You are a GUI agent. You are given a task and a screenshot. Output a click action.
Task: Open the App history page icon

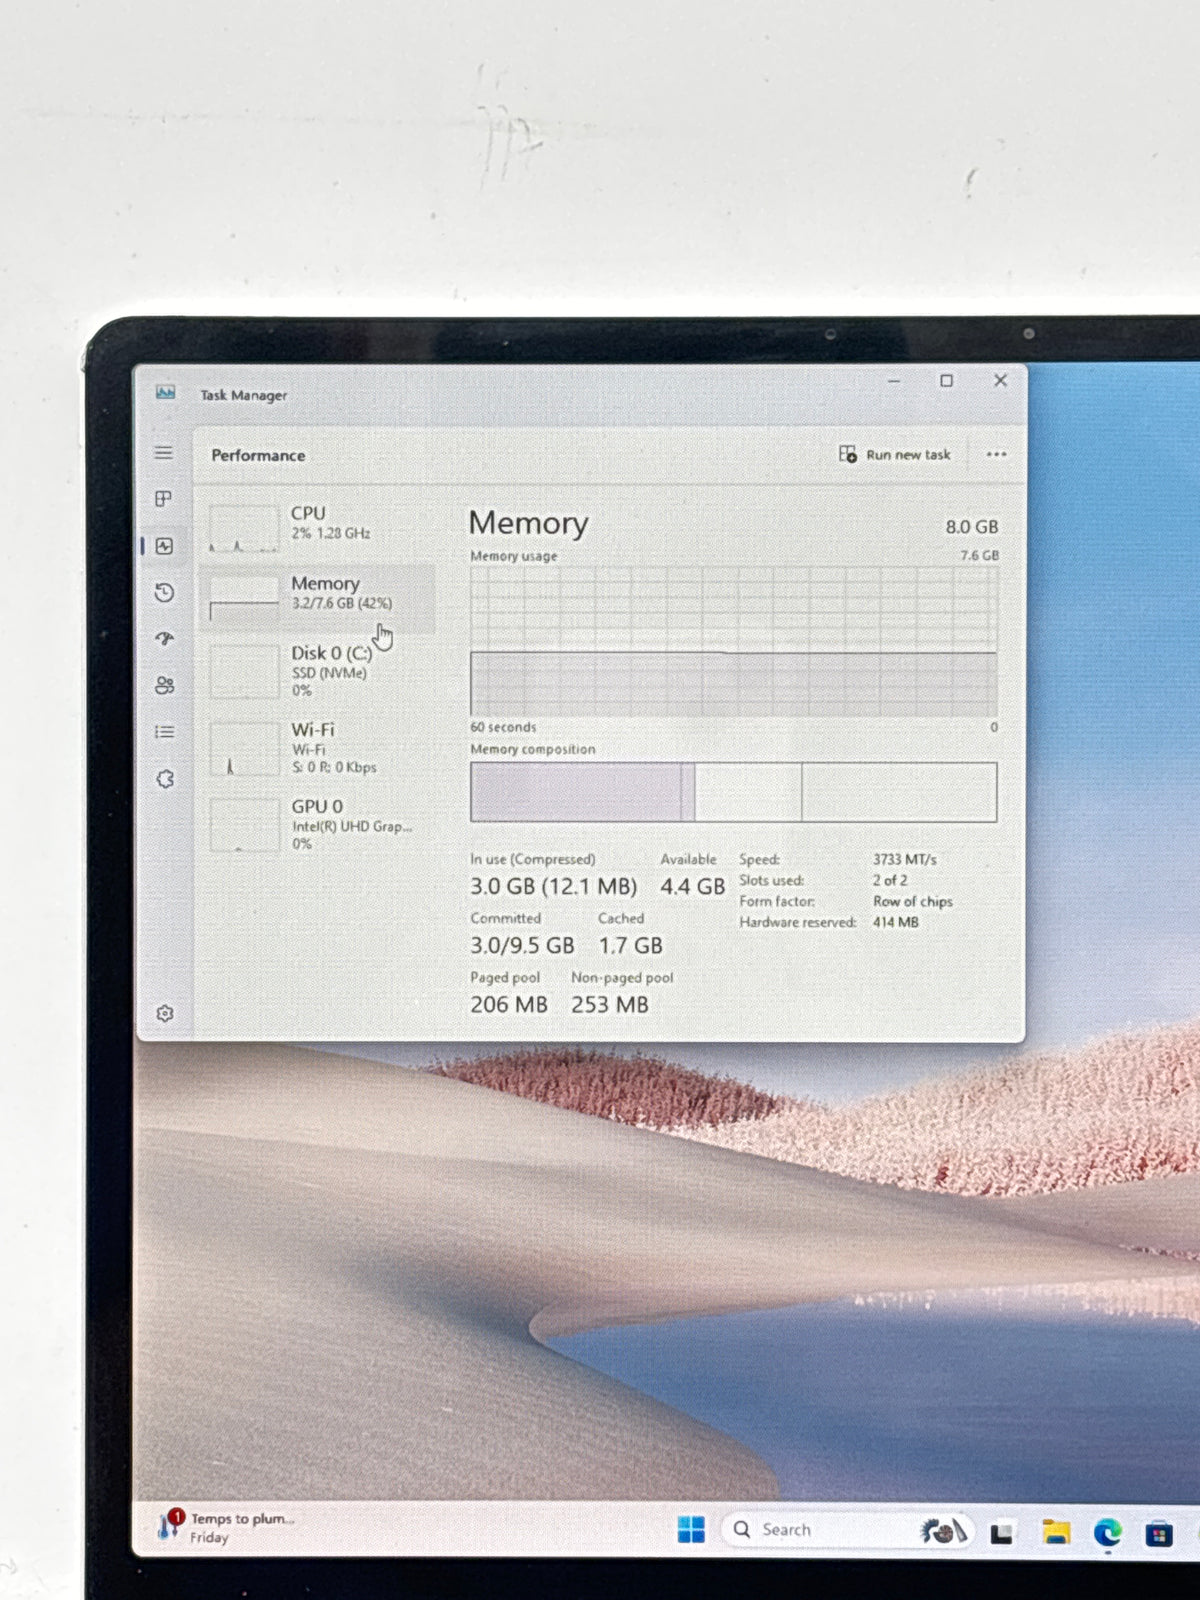tap(165, 593)
